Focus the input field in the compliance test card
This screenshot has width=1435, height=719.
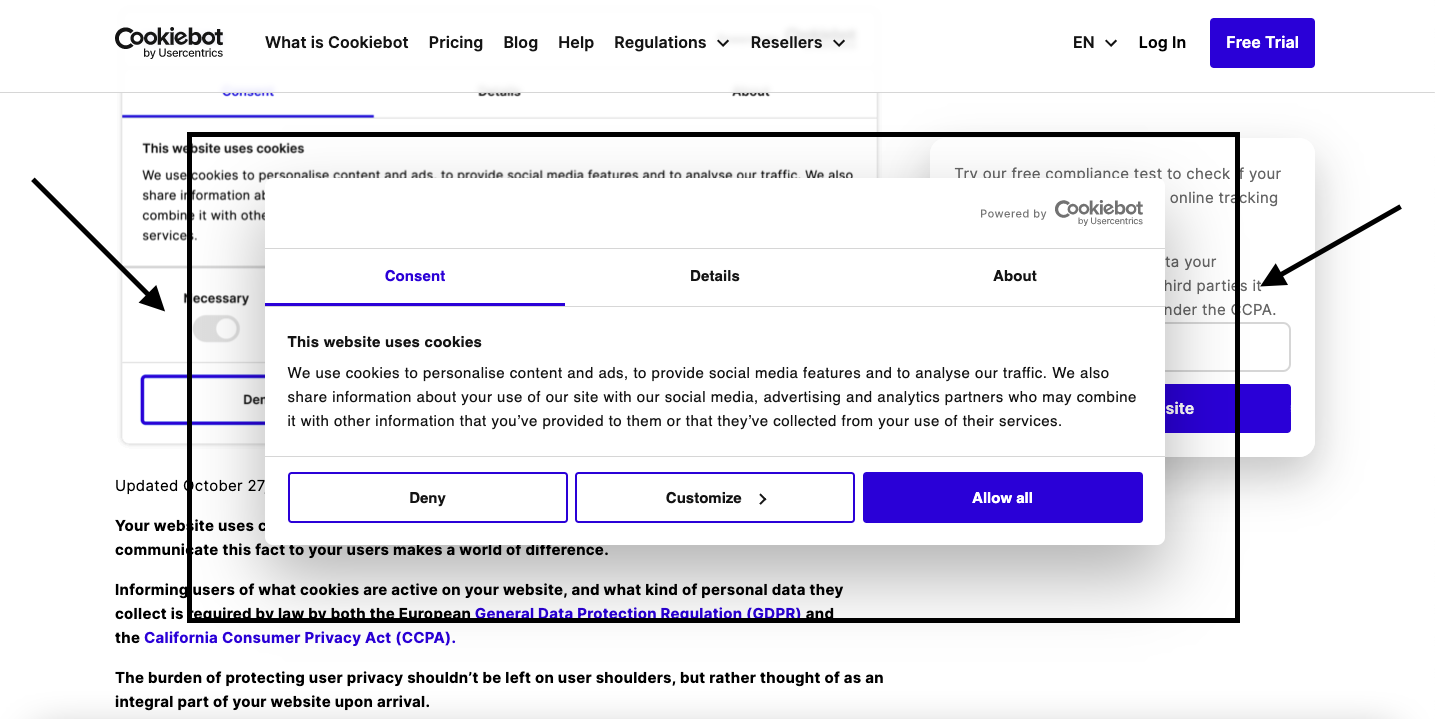(x=1226, y=347)
